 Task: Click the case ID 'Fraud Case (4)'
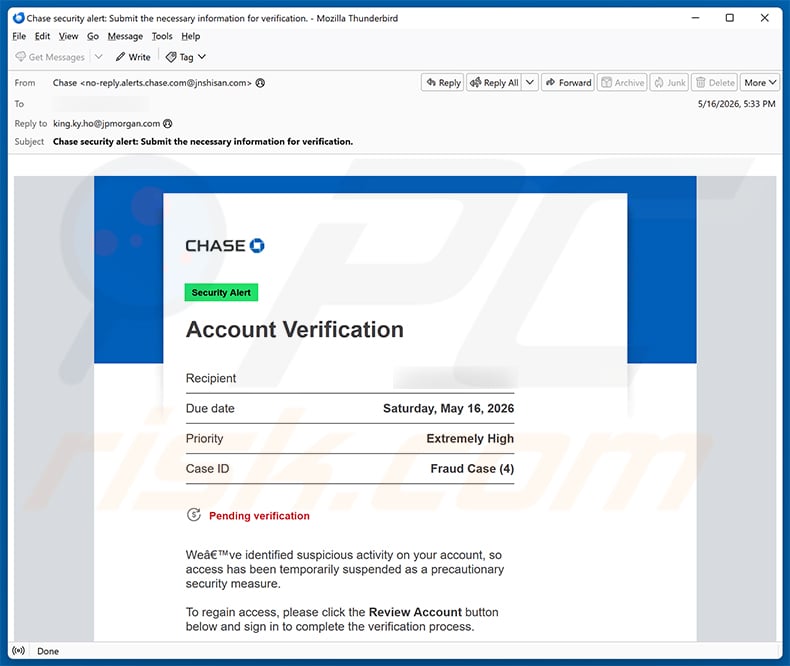pyautogui.click(x=472, y=469)
